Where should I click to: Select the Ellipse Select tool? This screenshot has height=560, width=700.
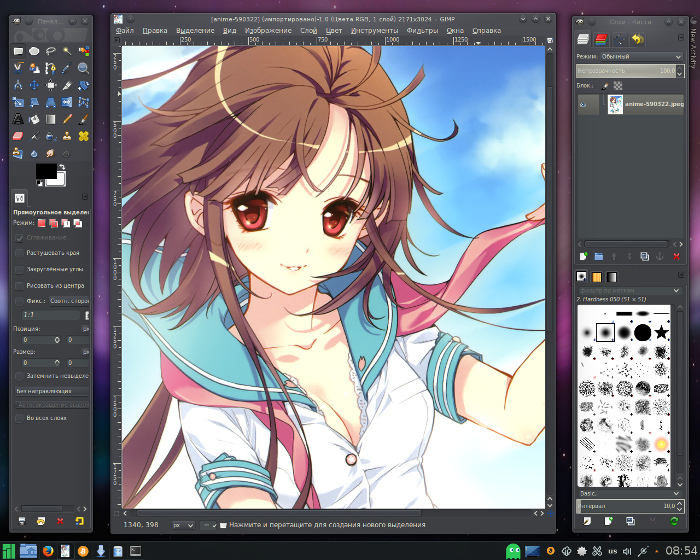tap(34, 51)
